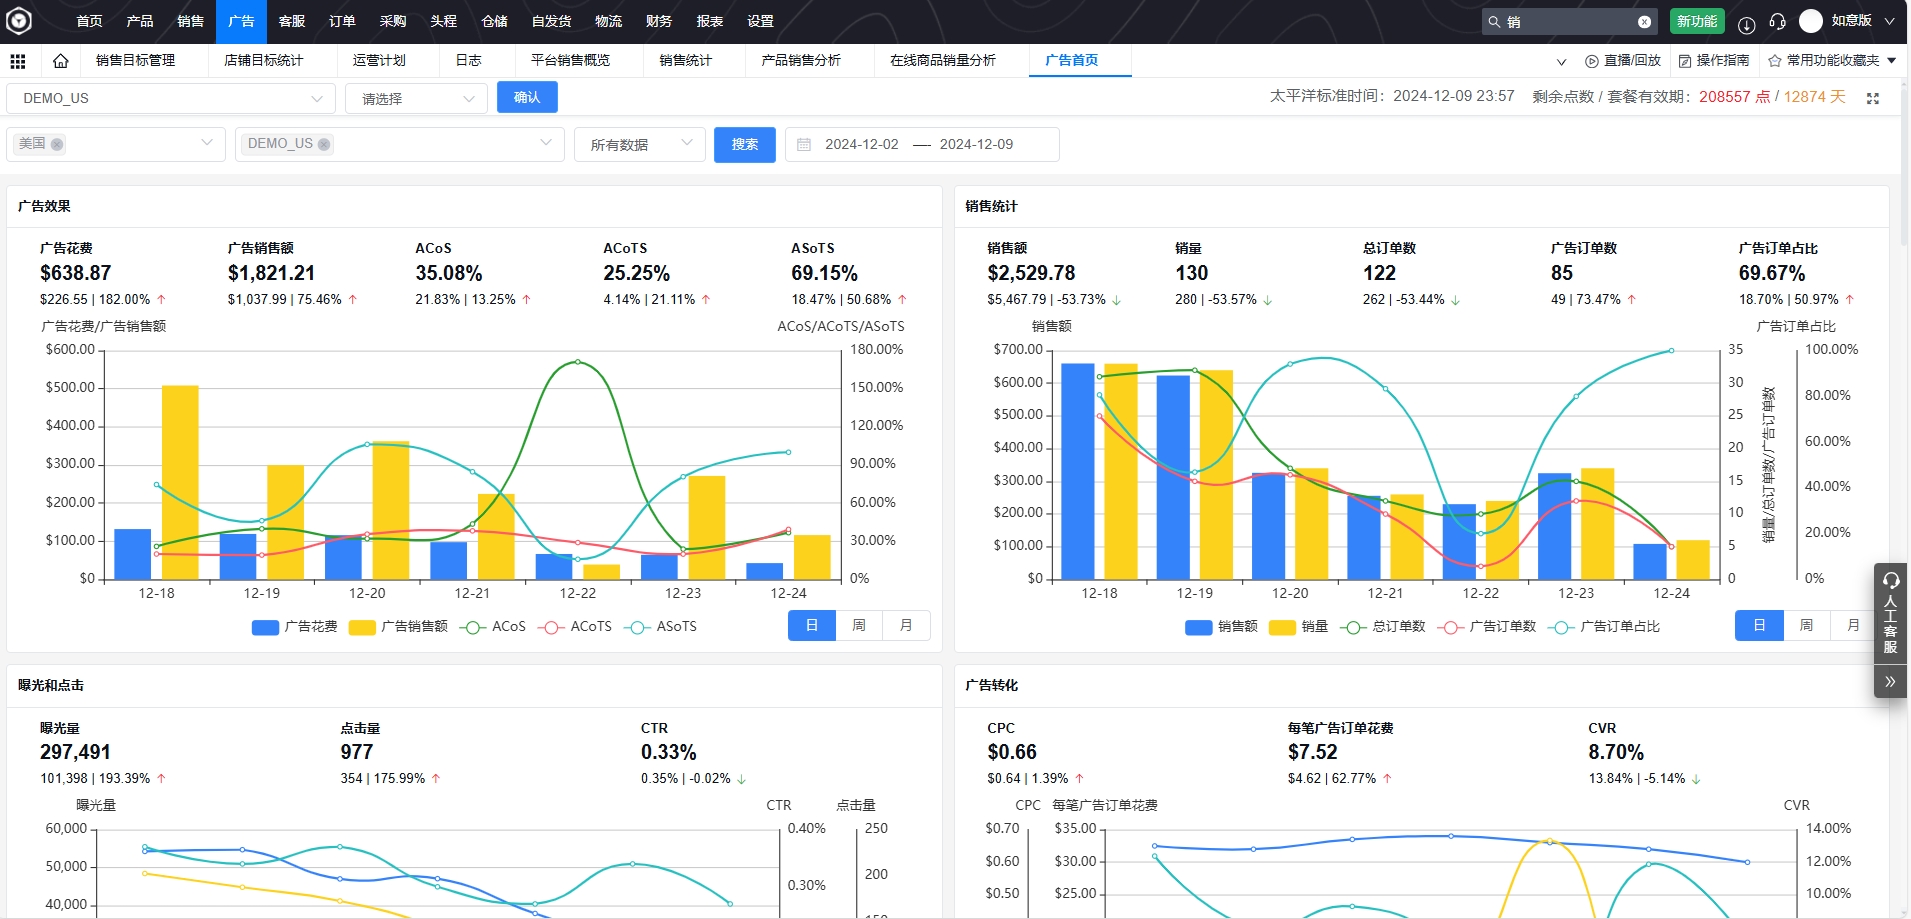Open the apps grid menu icon
Viewport: 1911px width, 919px height.
pyautogui.click(x=18, y=61)
